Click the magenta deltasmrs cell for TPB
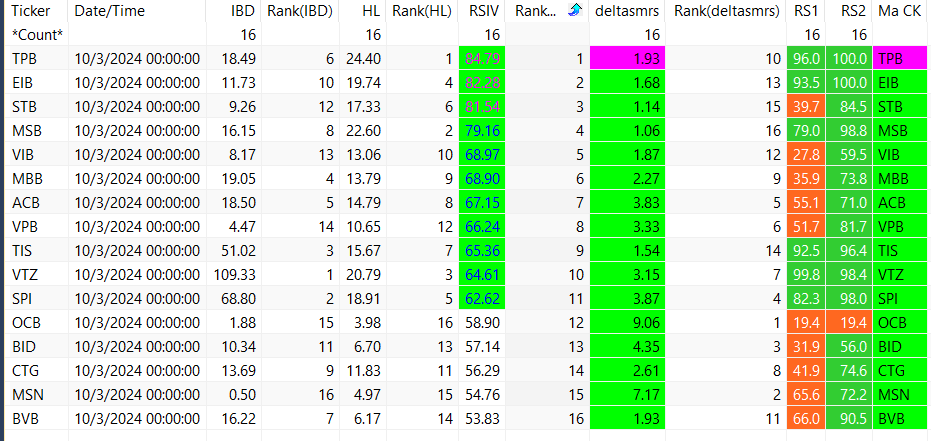 coord(627,59)
